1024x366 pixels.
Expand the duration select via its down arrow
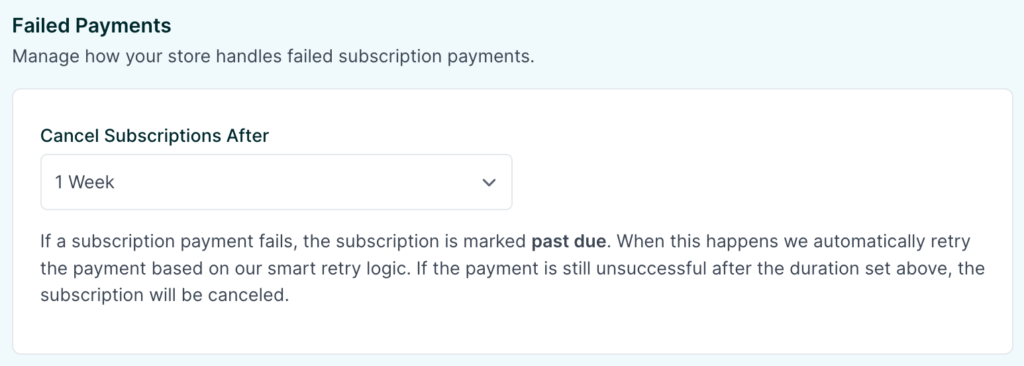pos(489,183)
